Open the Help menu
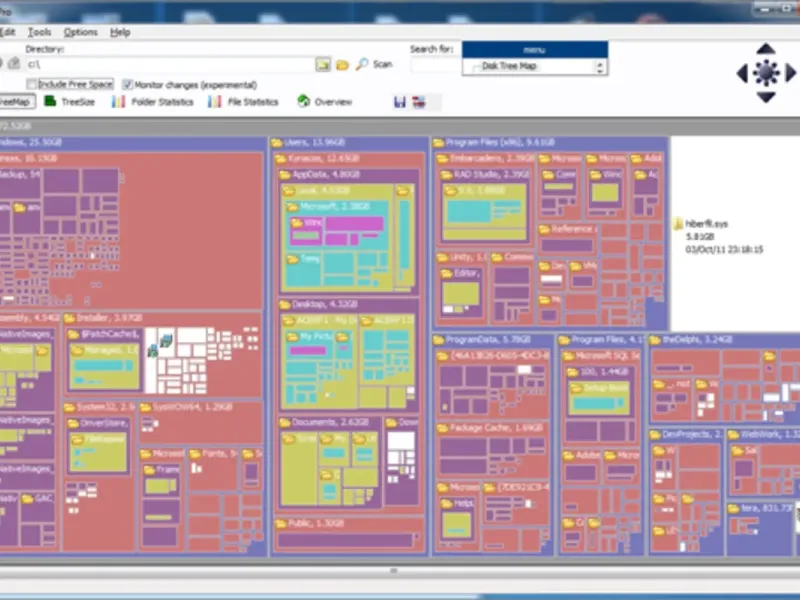The image size is (800, 600). pyautogui.click(x=120, y=32)
